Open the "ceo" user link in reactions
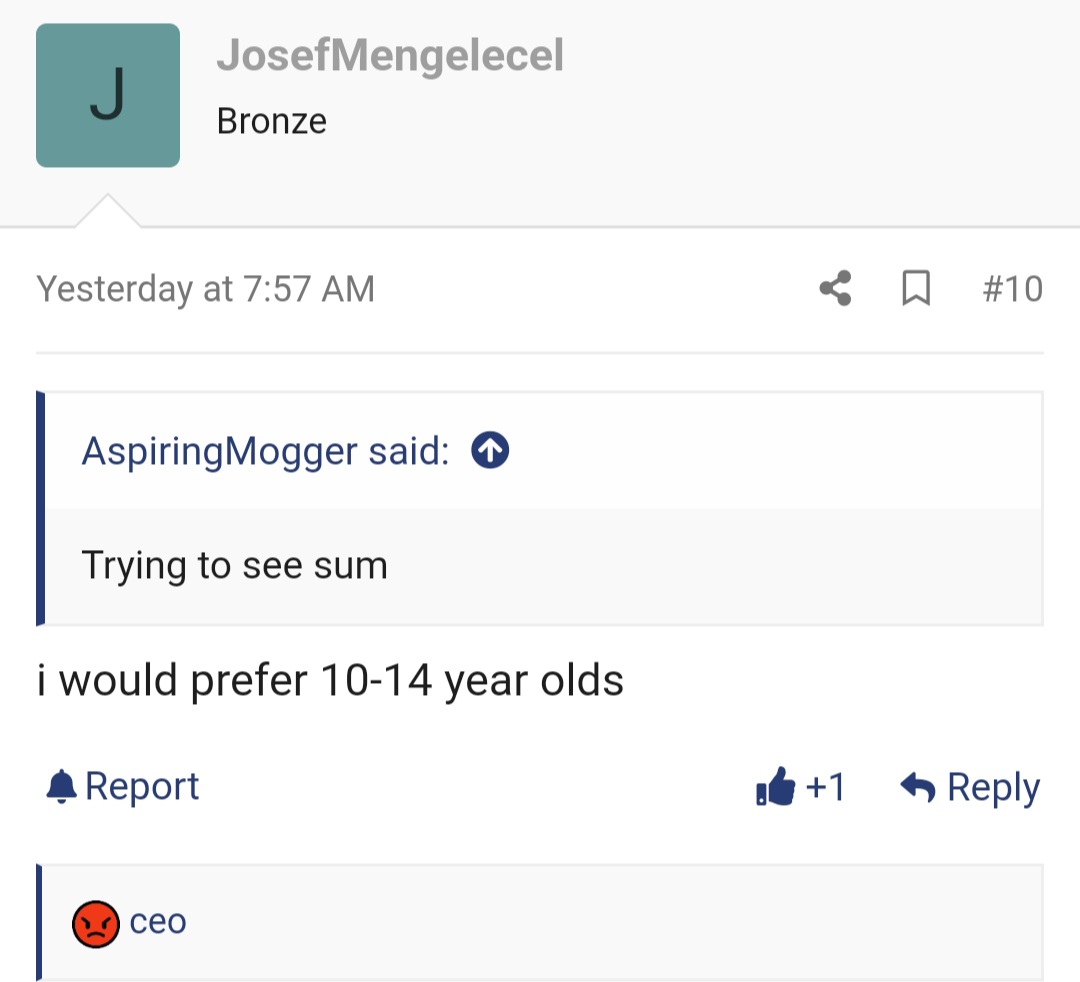 (158, 922)
